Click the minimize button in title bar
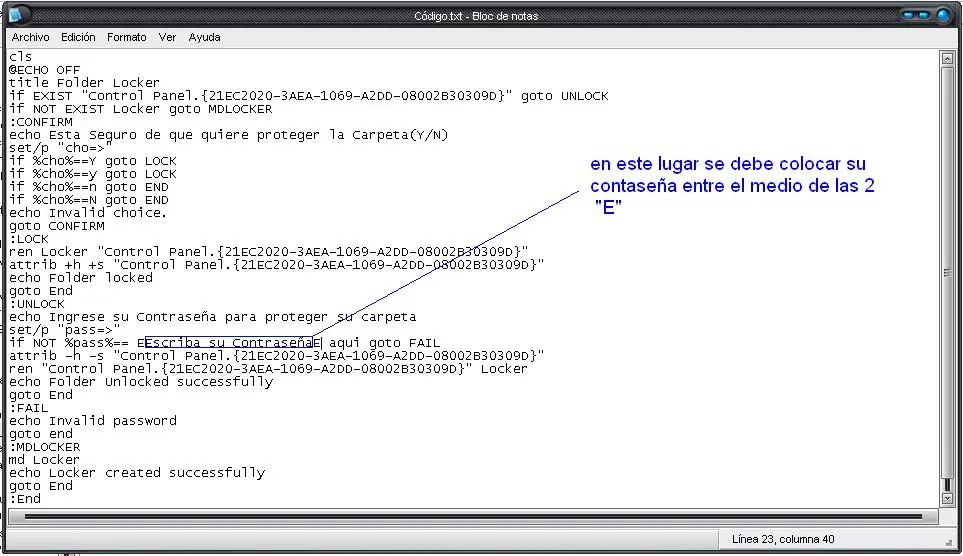The width and height of the screenshot is (963, 556). click(x=910, y=15)
